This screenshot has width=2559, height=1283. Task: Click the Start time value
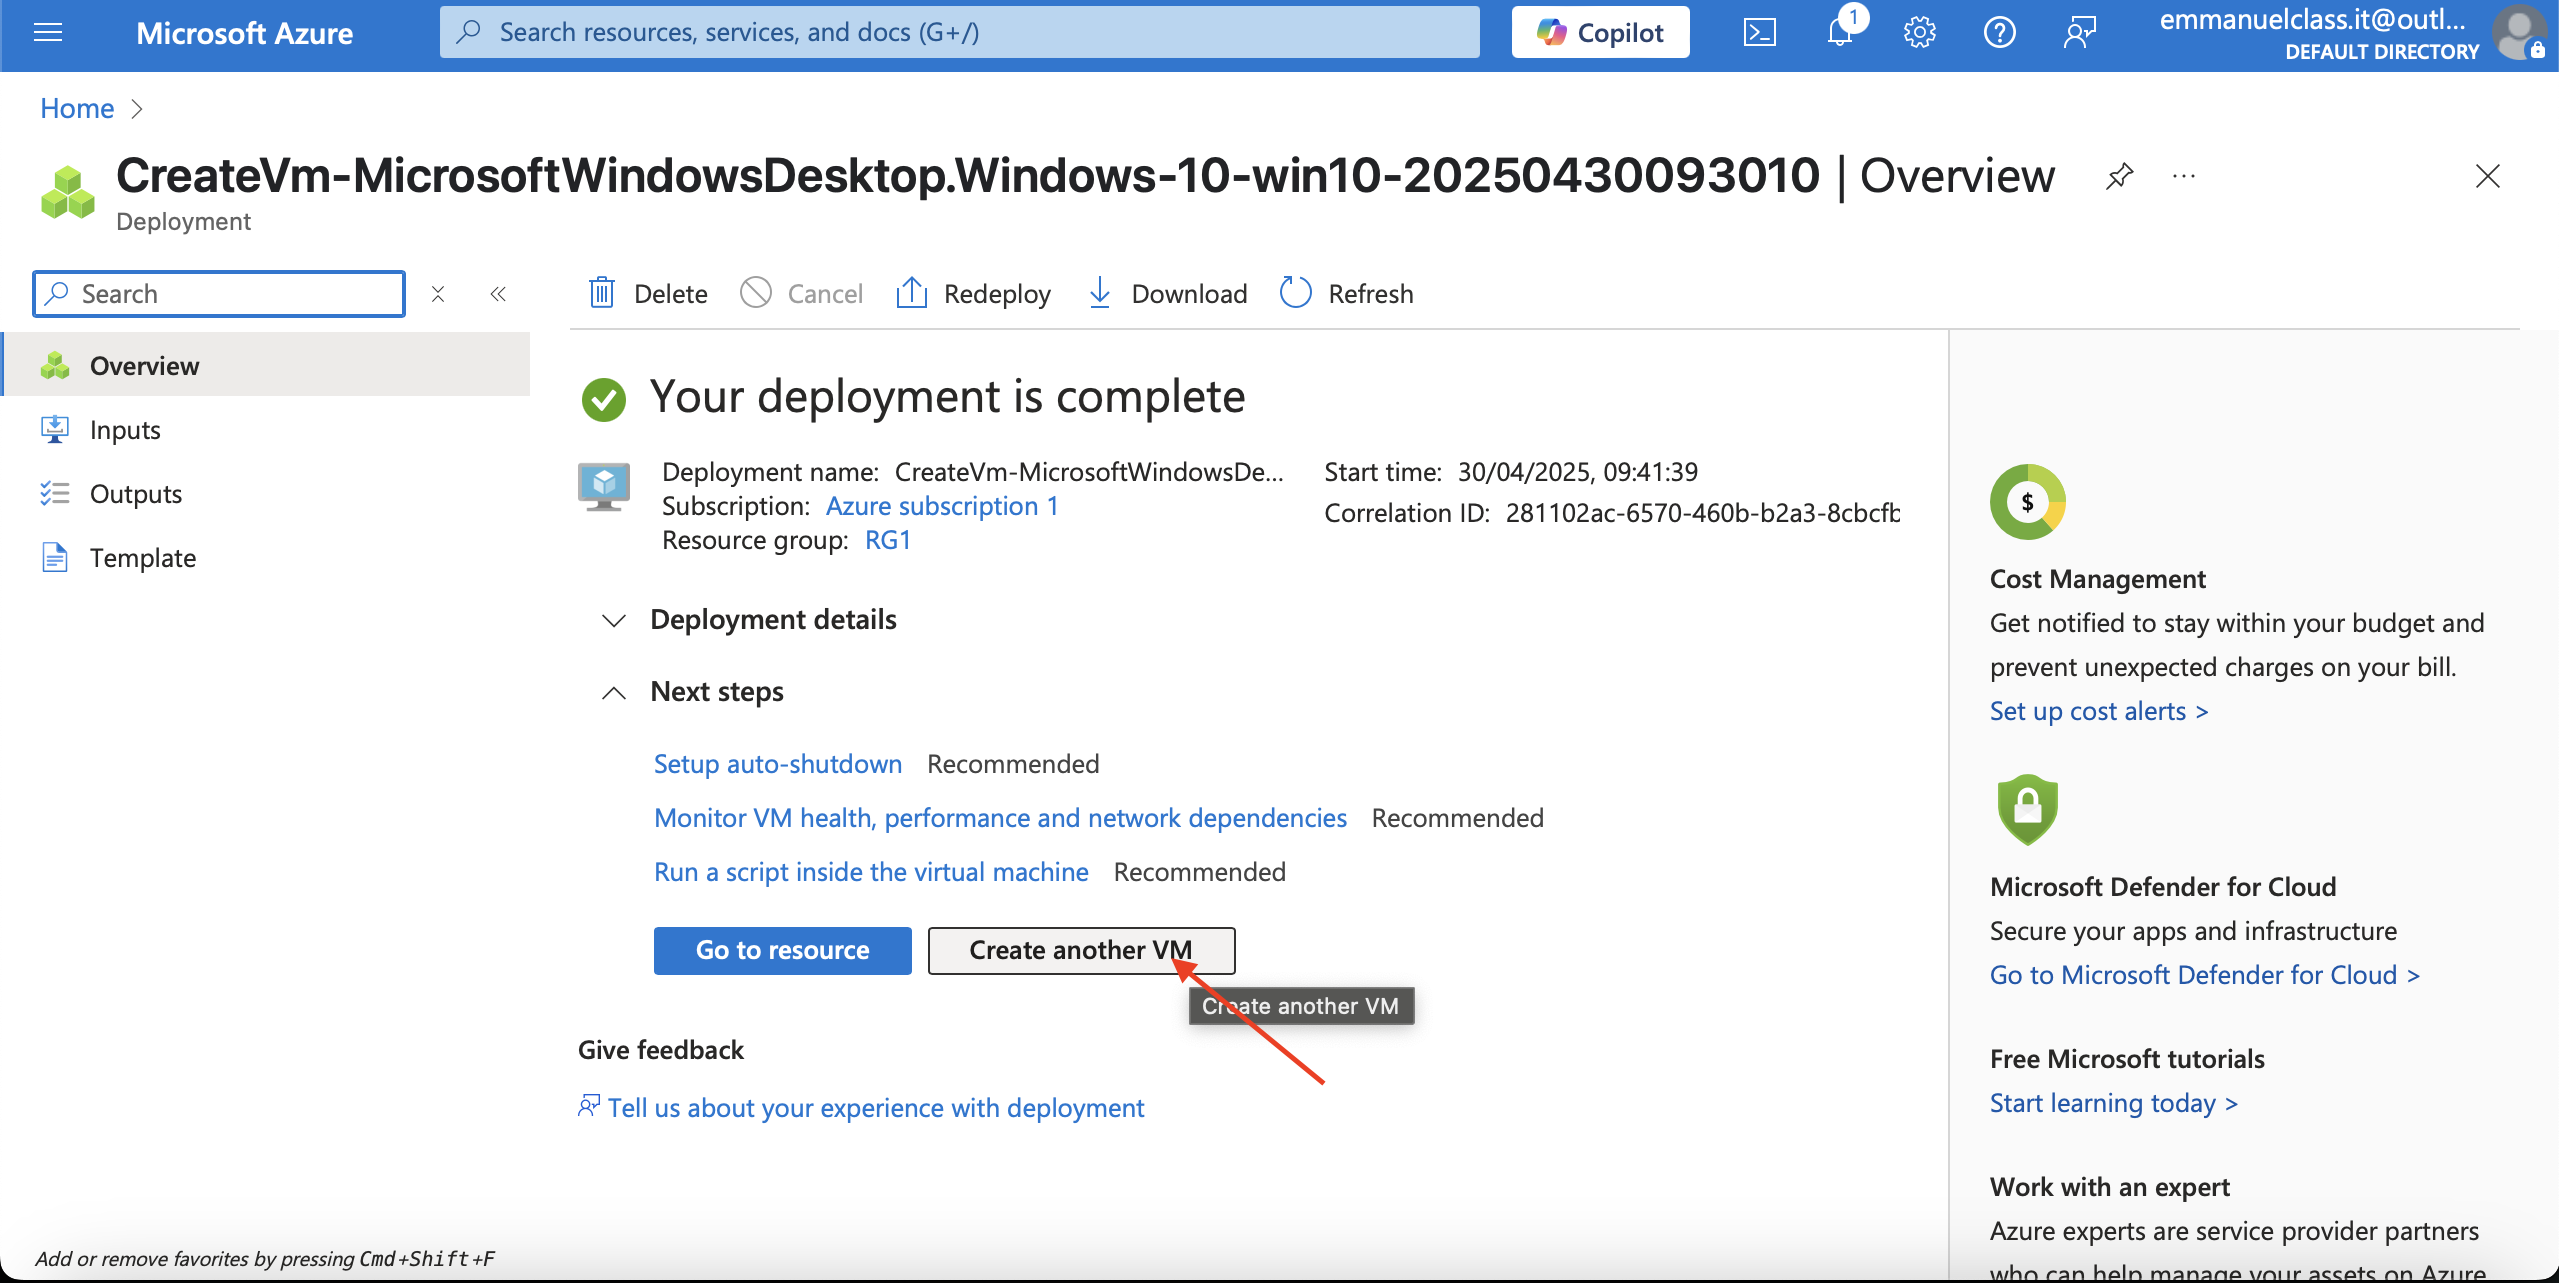1578,472
